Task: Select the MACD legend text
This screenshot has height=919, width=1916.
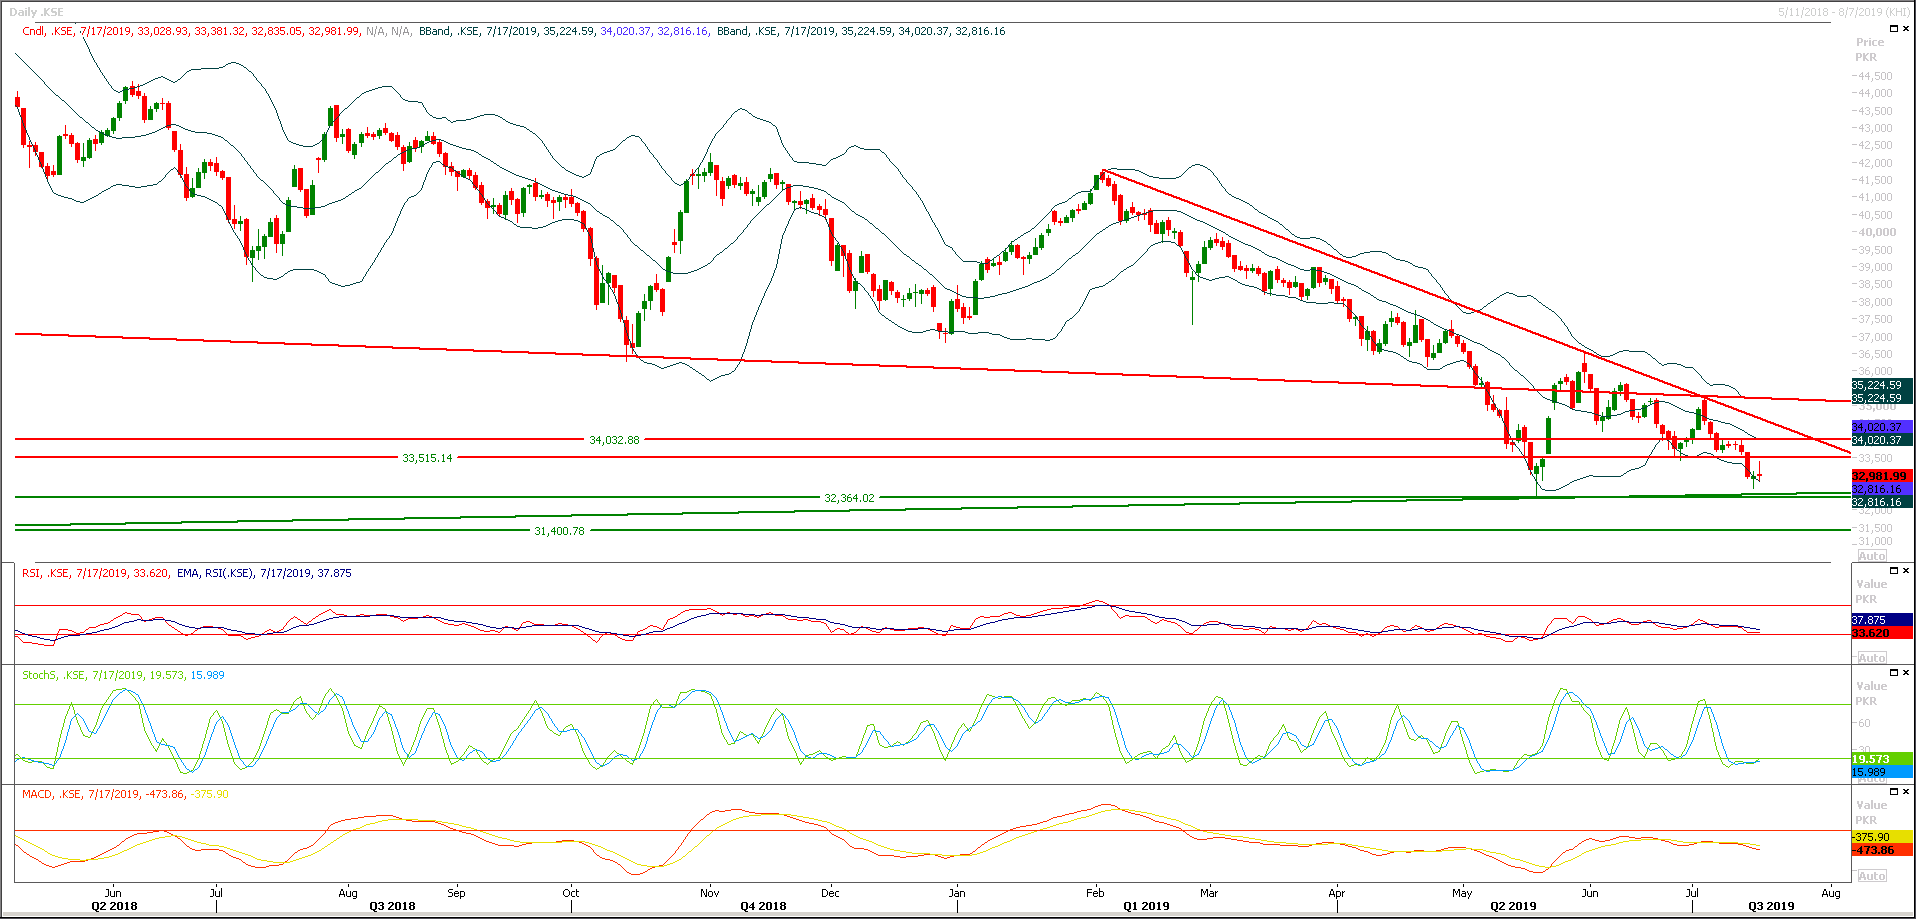Action: click(36, 794)
